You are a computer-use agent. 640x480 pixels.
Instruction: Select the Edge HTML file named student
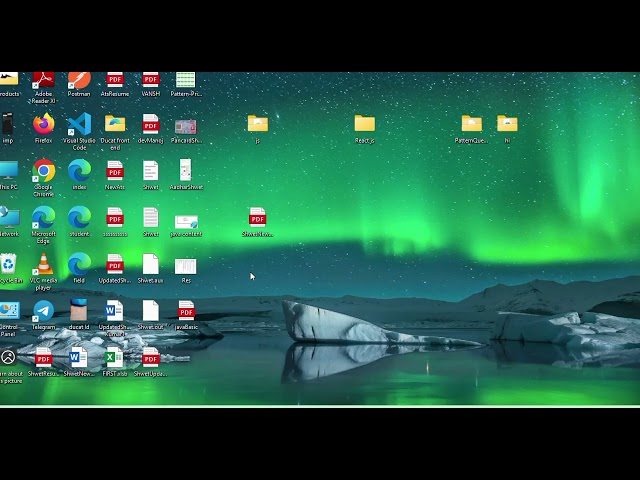79,217
